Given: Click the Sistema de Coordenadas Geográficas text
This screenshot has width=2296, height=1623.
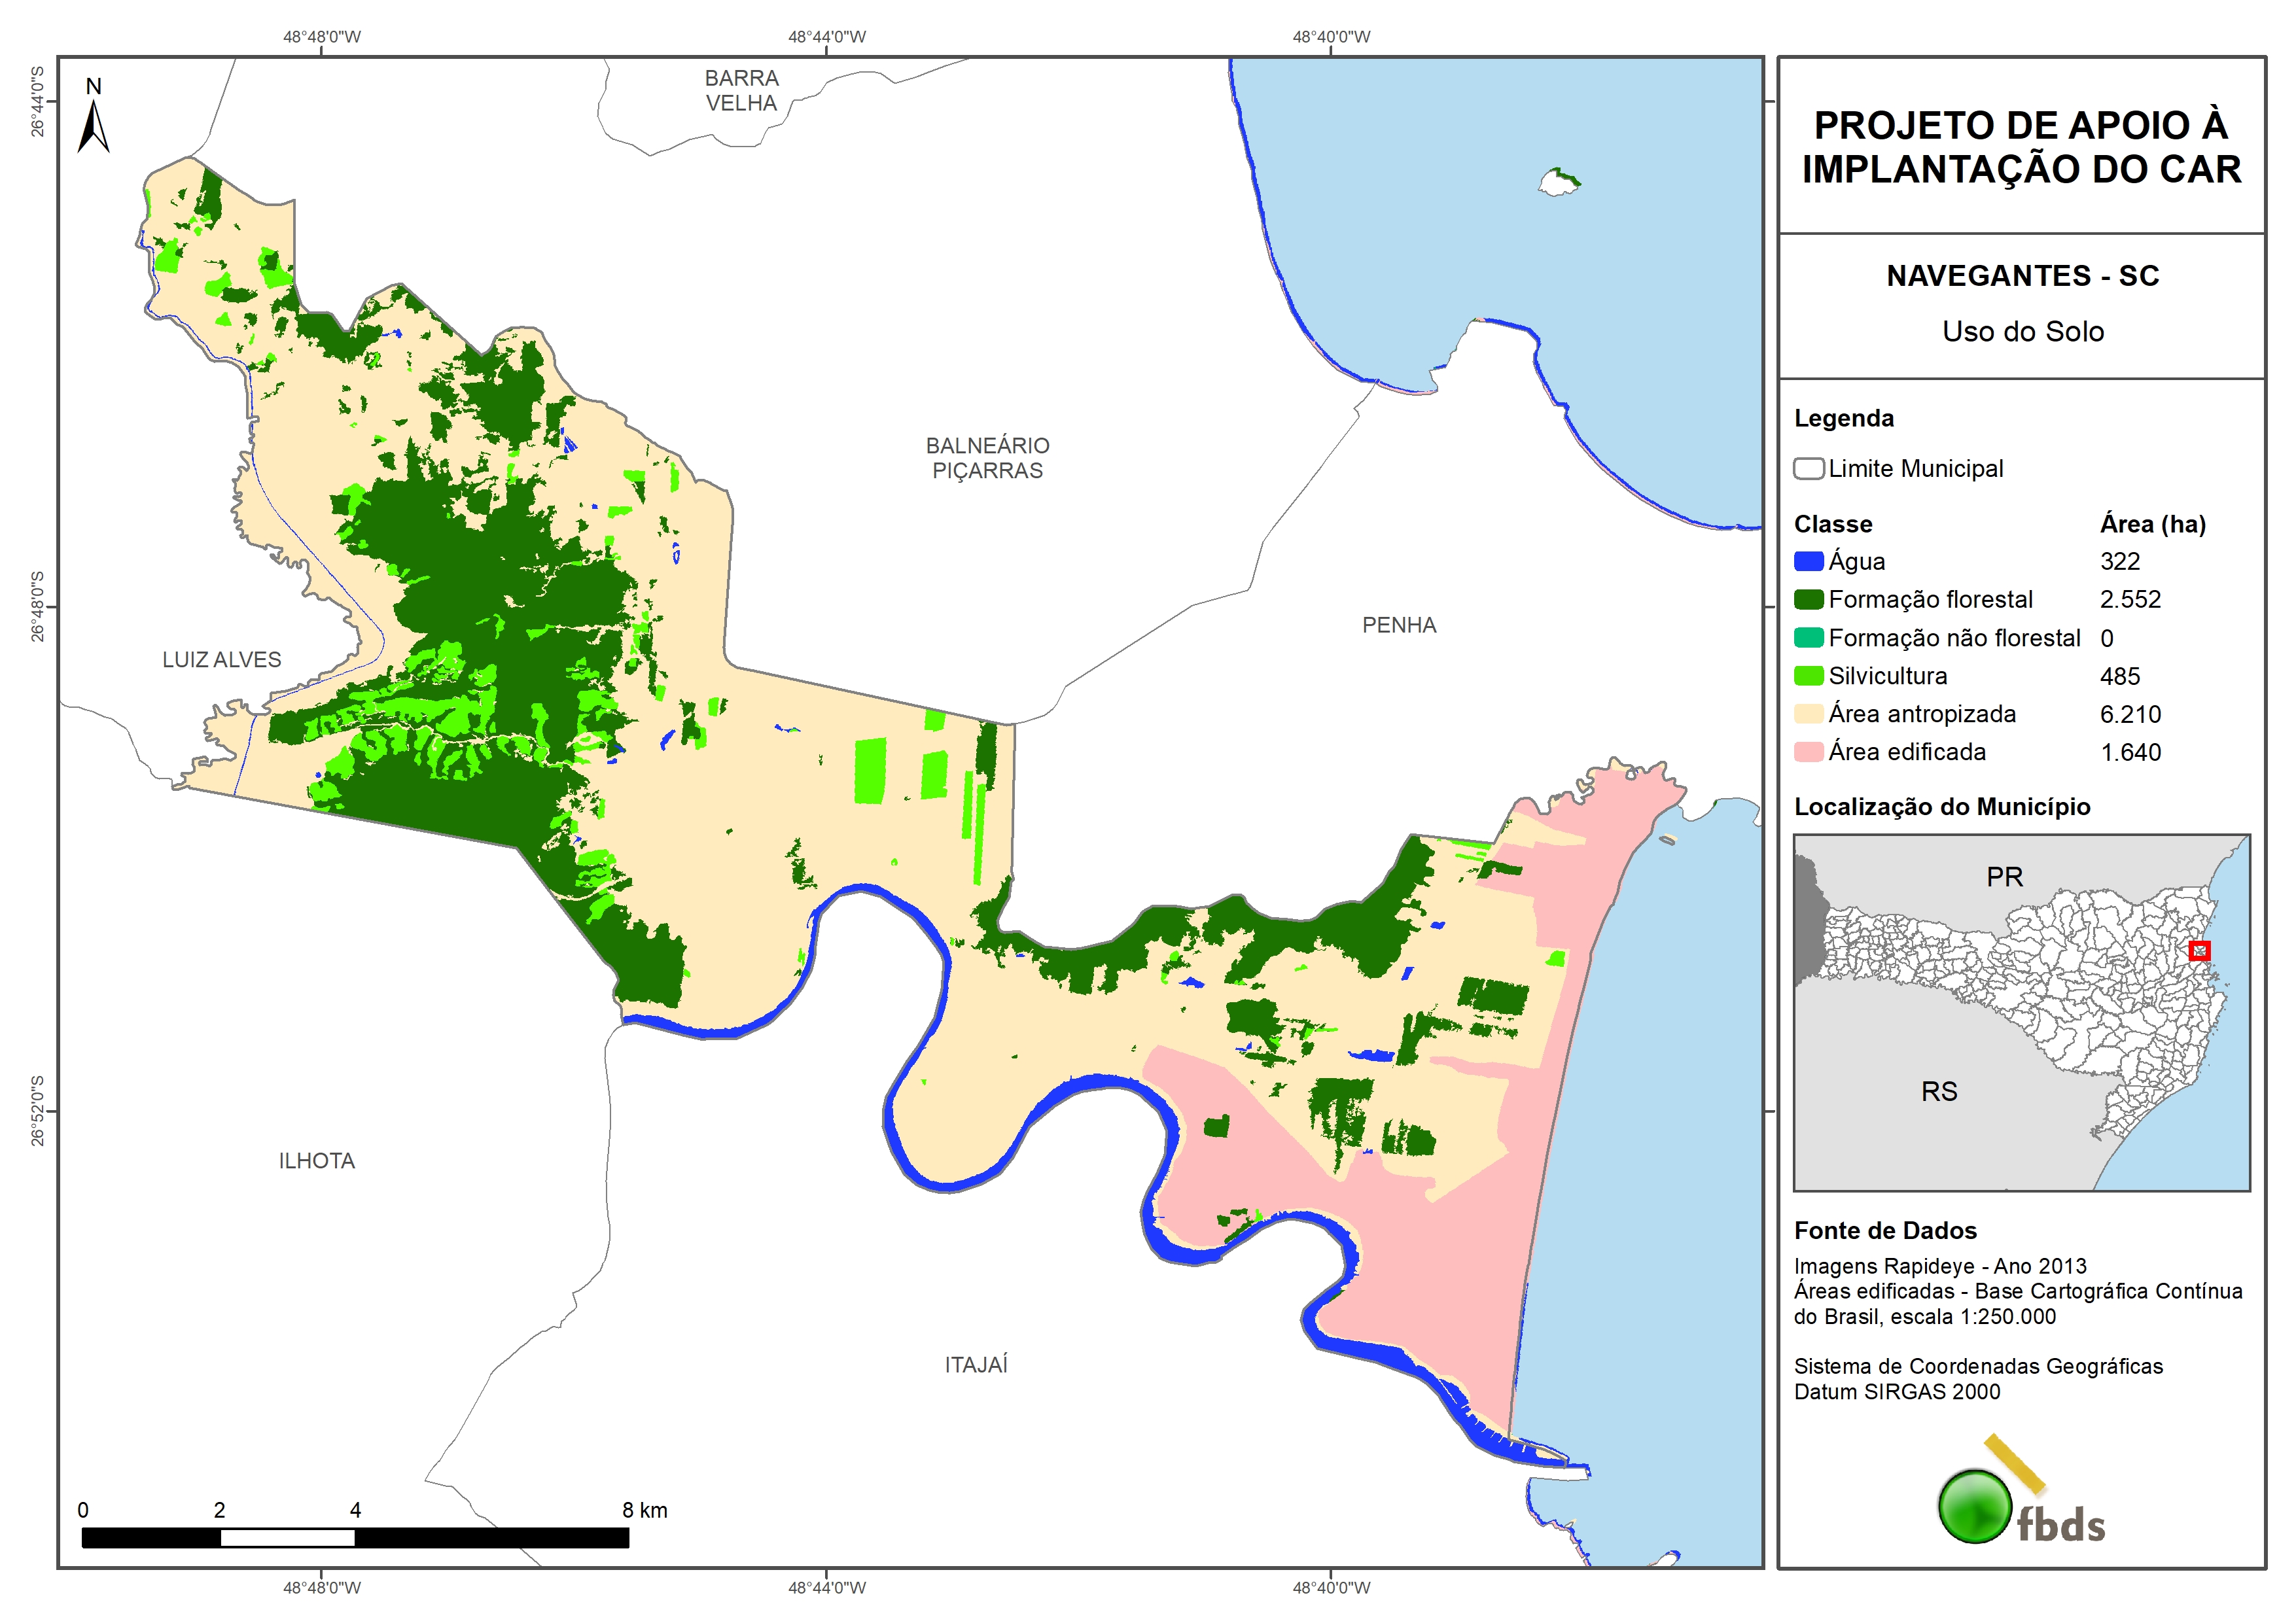Looking at the screenshot, I should tap(1978, 1367).
